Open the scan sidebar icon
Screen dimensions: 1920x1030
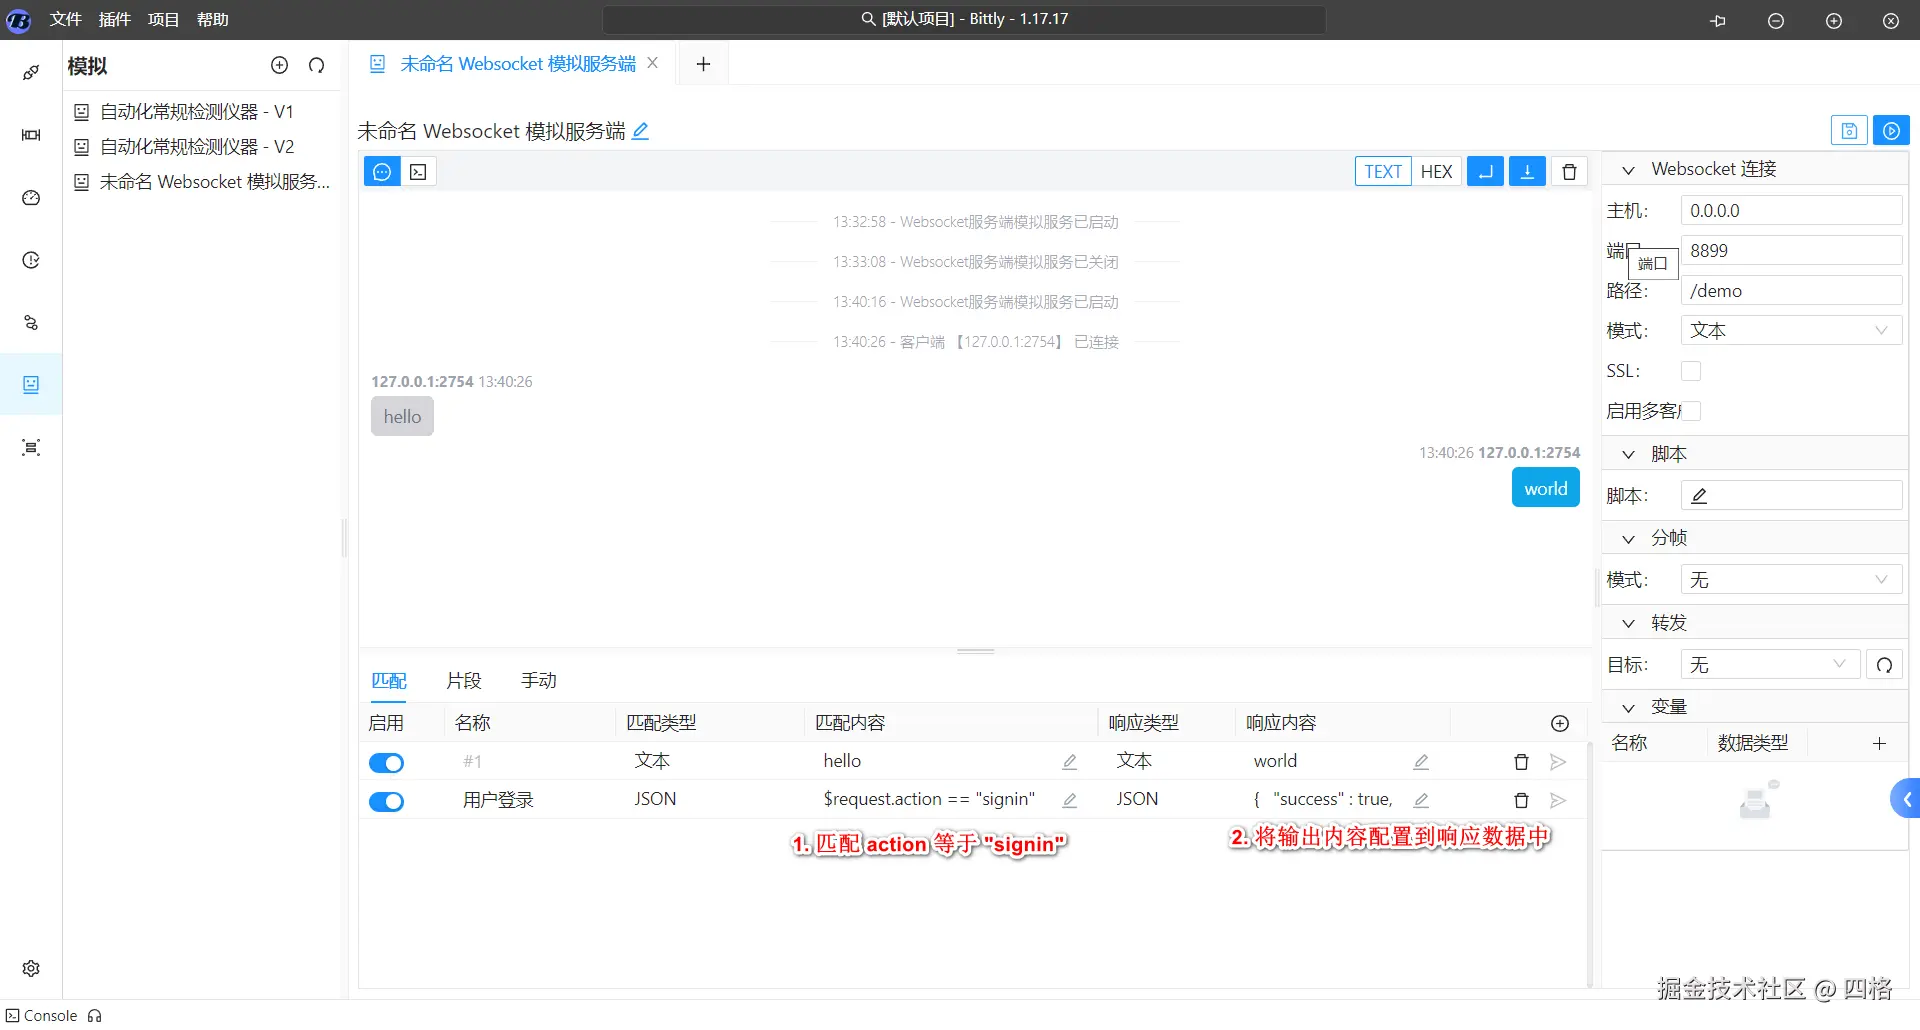[31, 447]
